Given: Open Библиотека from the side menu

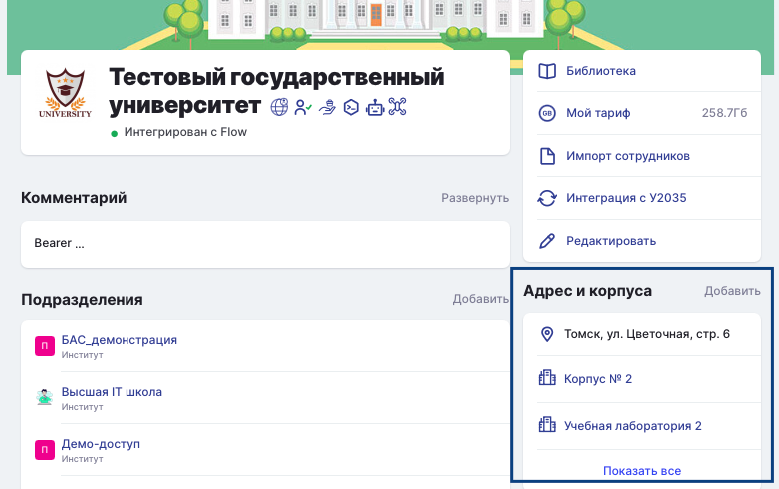Looking at the screenshot, I should point(600,71).
